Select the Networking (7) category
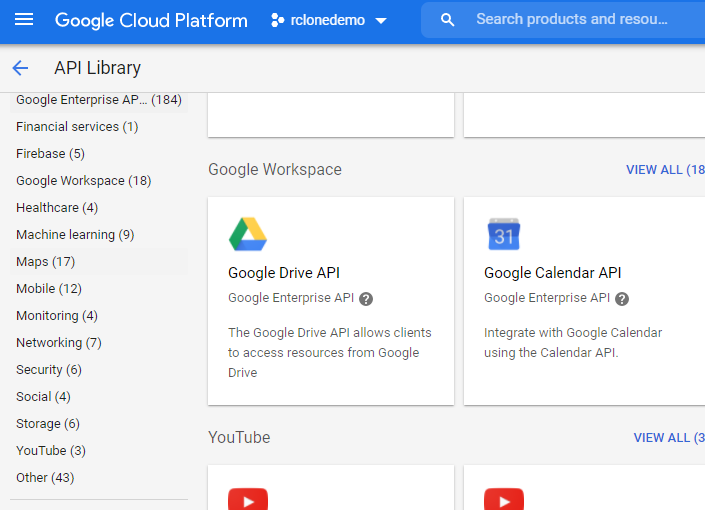The height and width of the screenshot is (510, 705). [x=59, y=343]
